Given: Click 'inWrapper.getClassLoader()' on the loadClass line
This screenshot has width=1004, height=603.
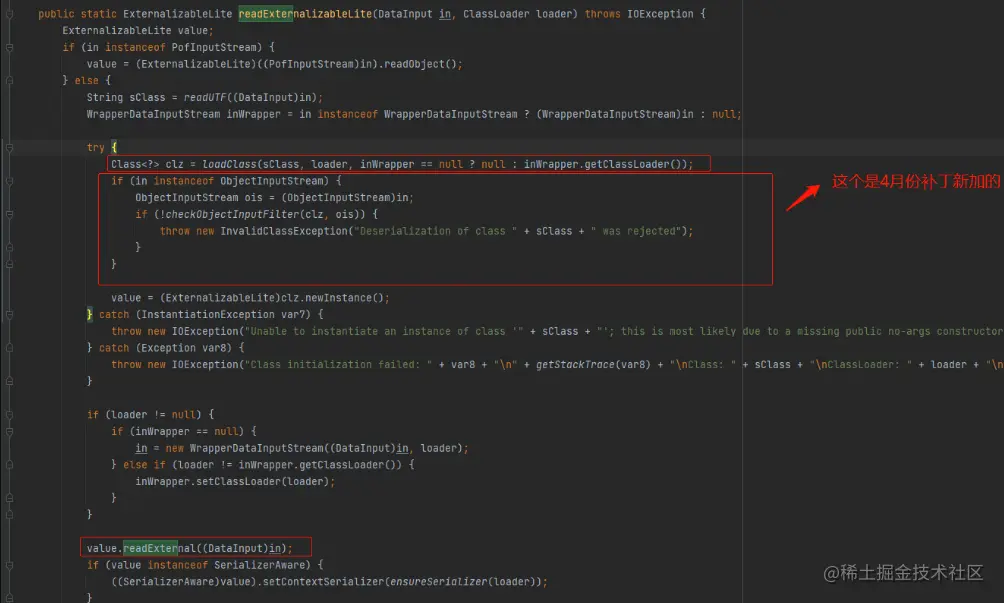Looking at the screenshot, I should pos(605,165).
